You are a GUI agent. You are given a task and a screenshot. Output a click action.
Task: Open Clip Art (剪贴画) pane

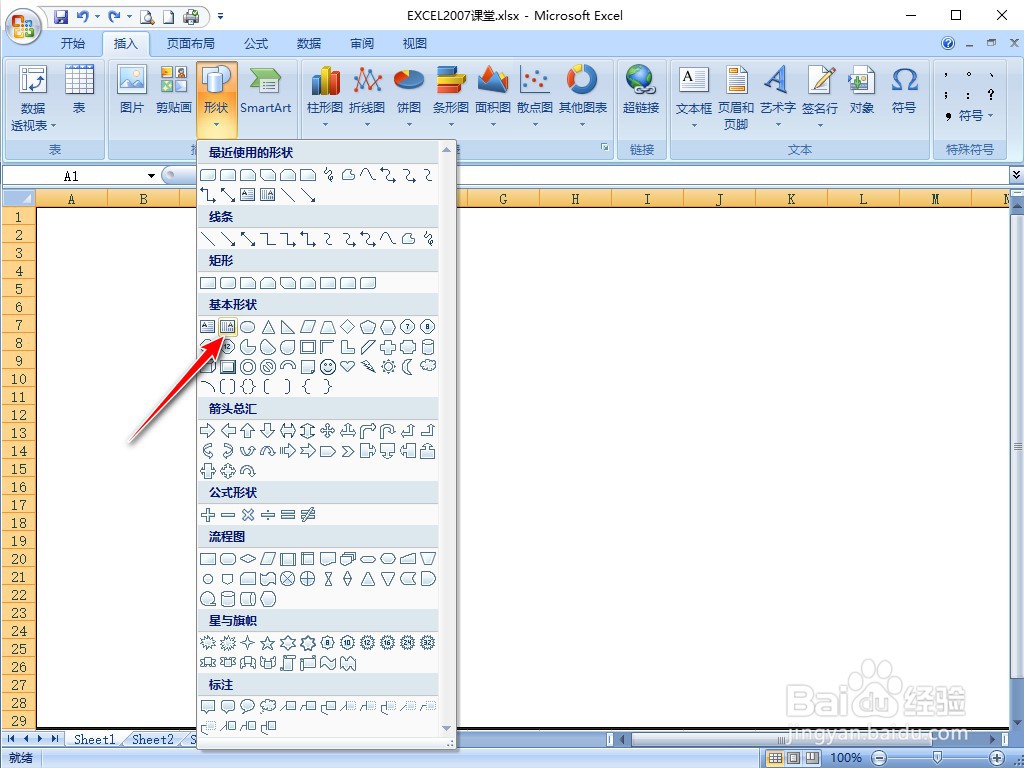click(x=174, y=90)
